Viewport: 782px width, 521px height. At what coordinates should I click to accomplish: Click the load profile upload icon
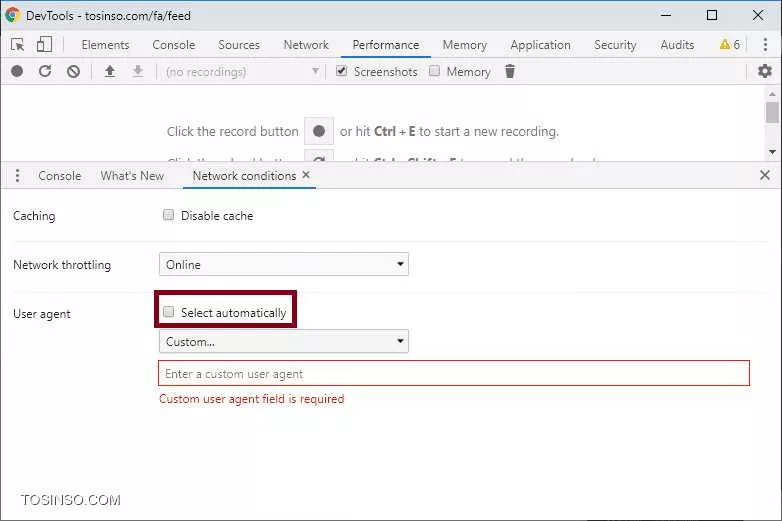click(x=110, y=72)
